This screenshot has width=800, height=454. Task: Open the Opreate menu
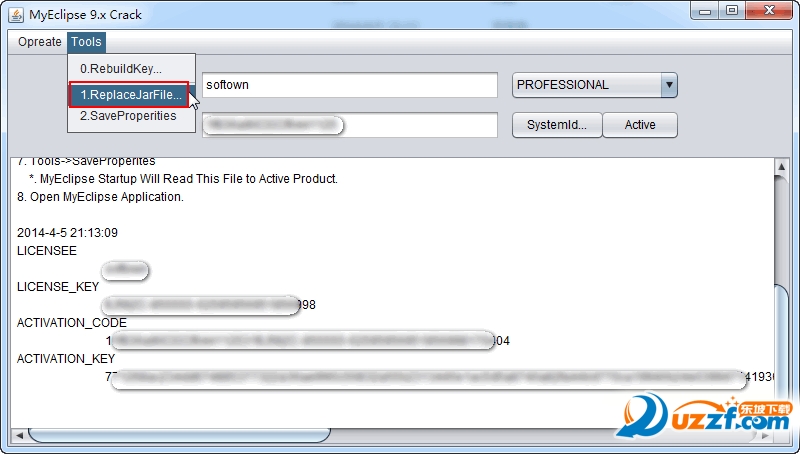point(39,42)
